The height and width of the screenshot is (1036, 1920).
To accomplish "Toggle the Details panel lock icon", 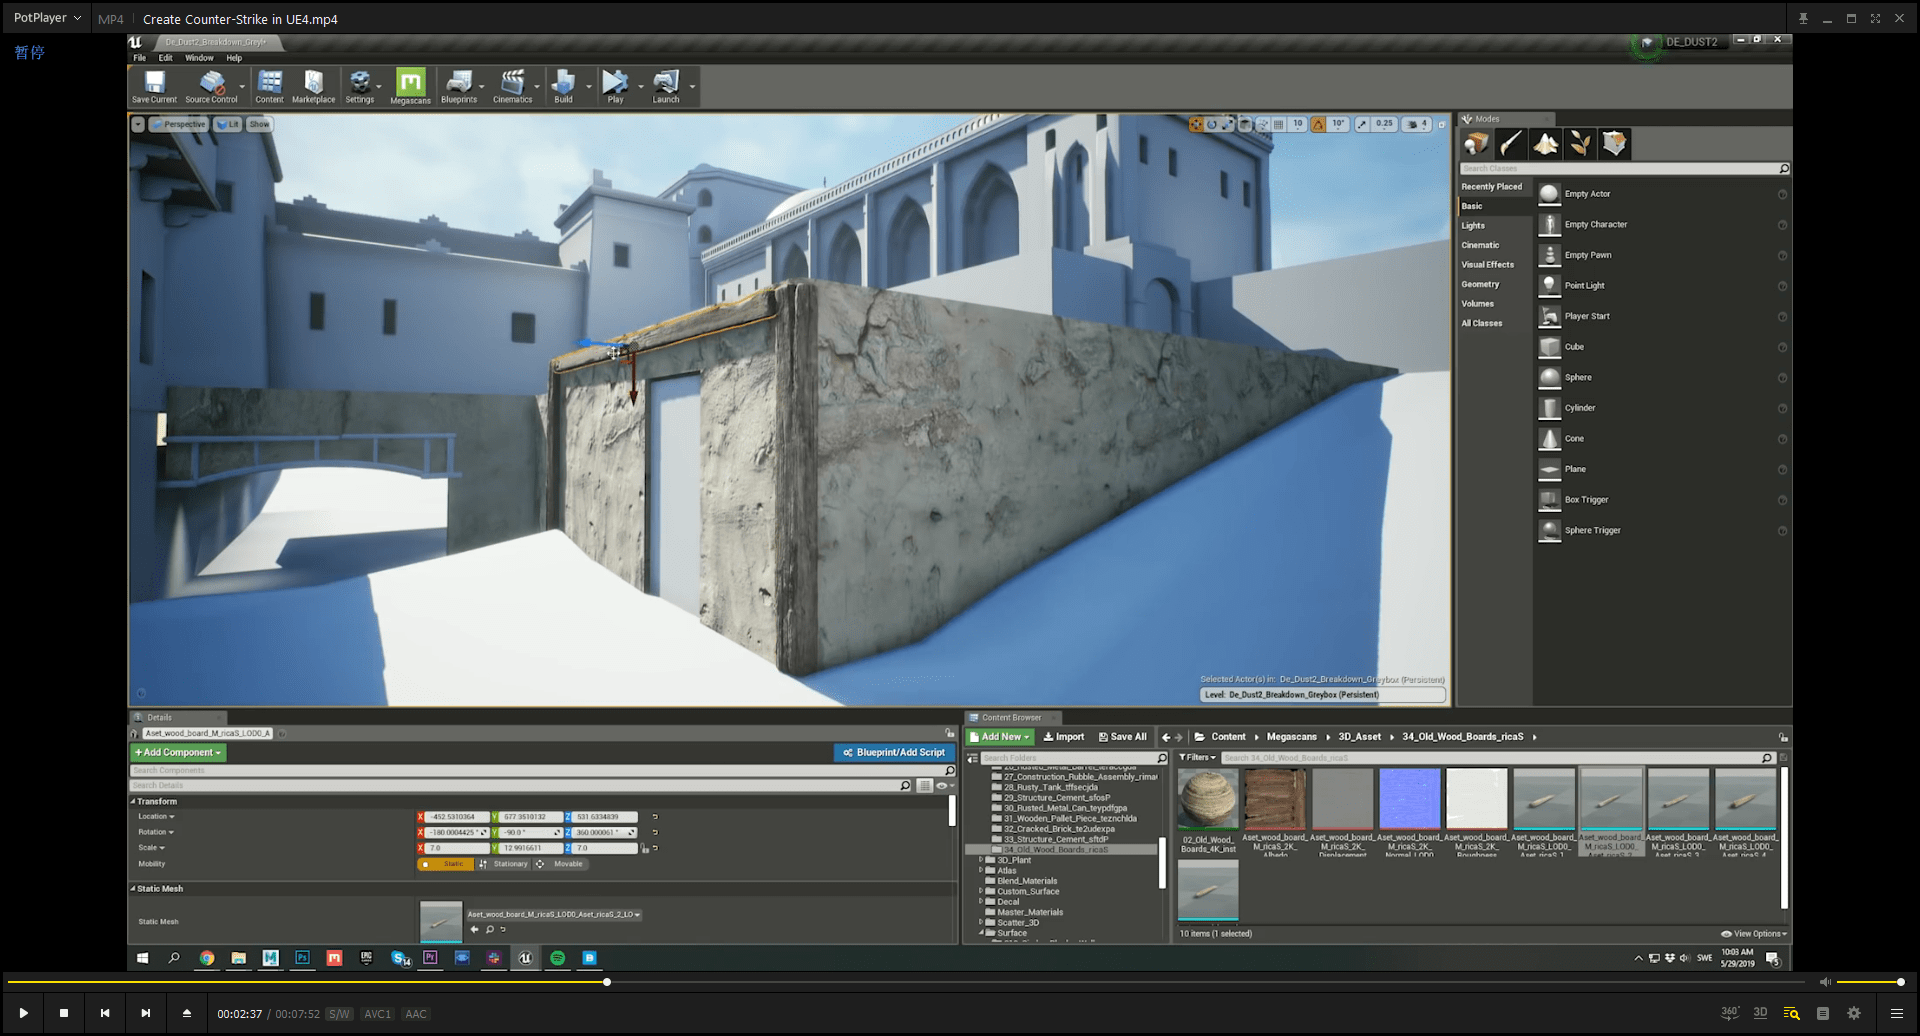I will [x=950, y=733].
